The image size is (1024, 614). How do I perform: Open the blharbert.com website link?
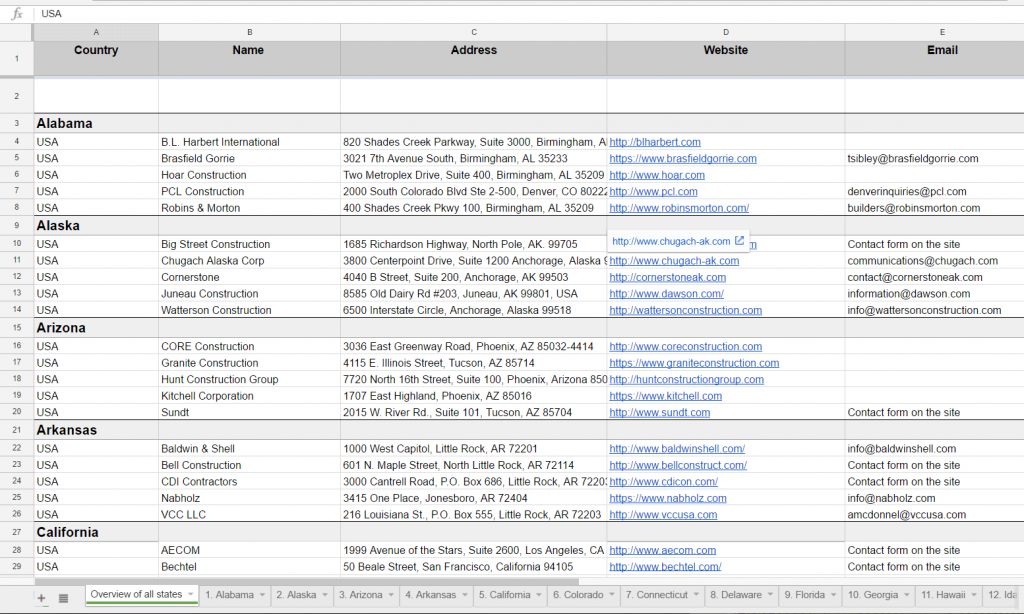[x=655, y=142]
